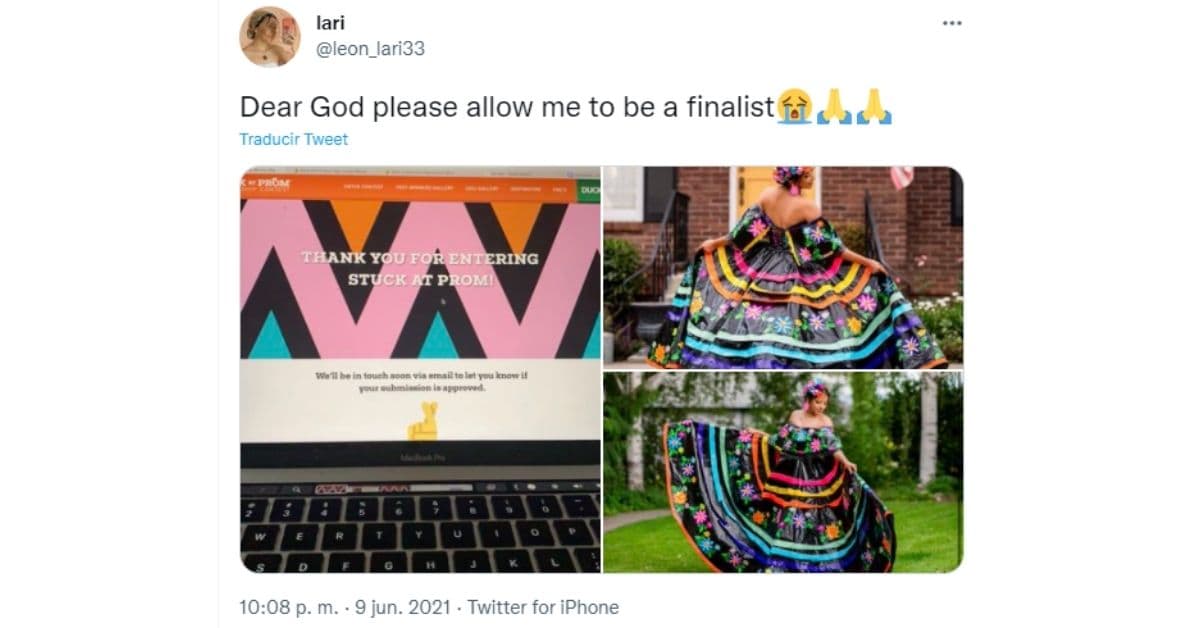Select FAQ's item in orange nav bar
The width and height of the screenshot is (1200, 628).
pos(559,189)
